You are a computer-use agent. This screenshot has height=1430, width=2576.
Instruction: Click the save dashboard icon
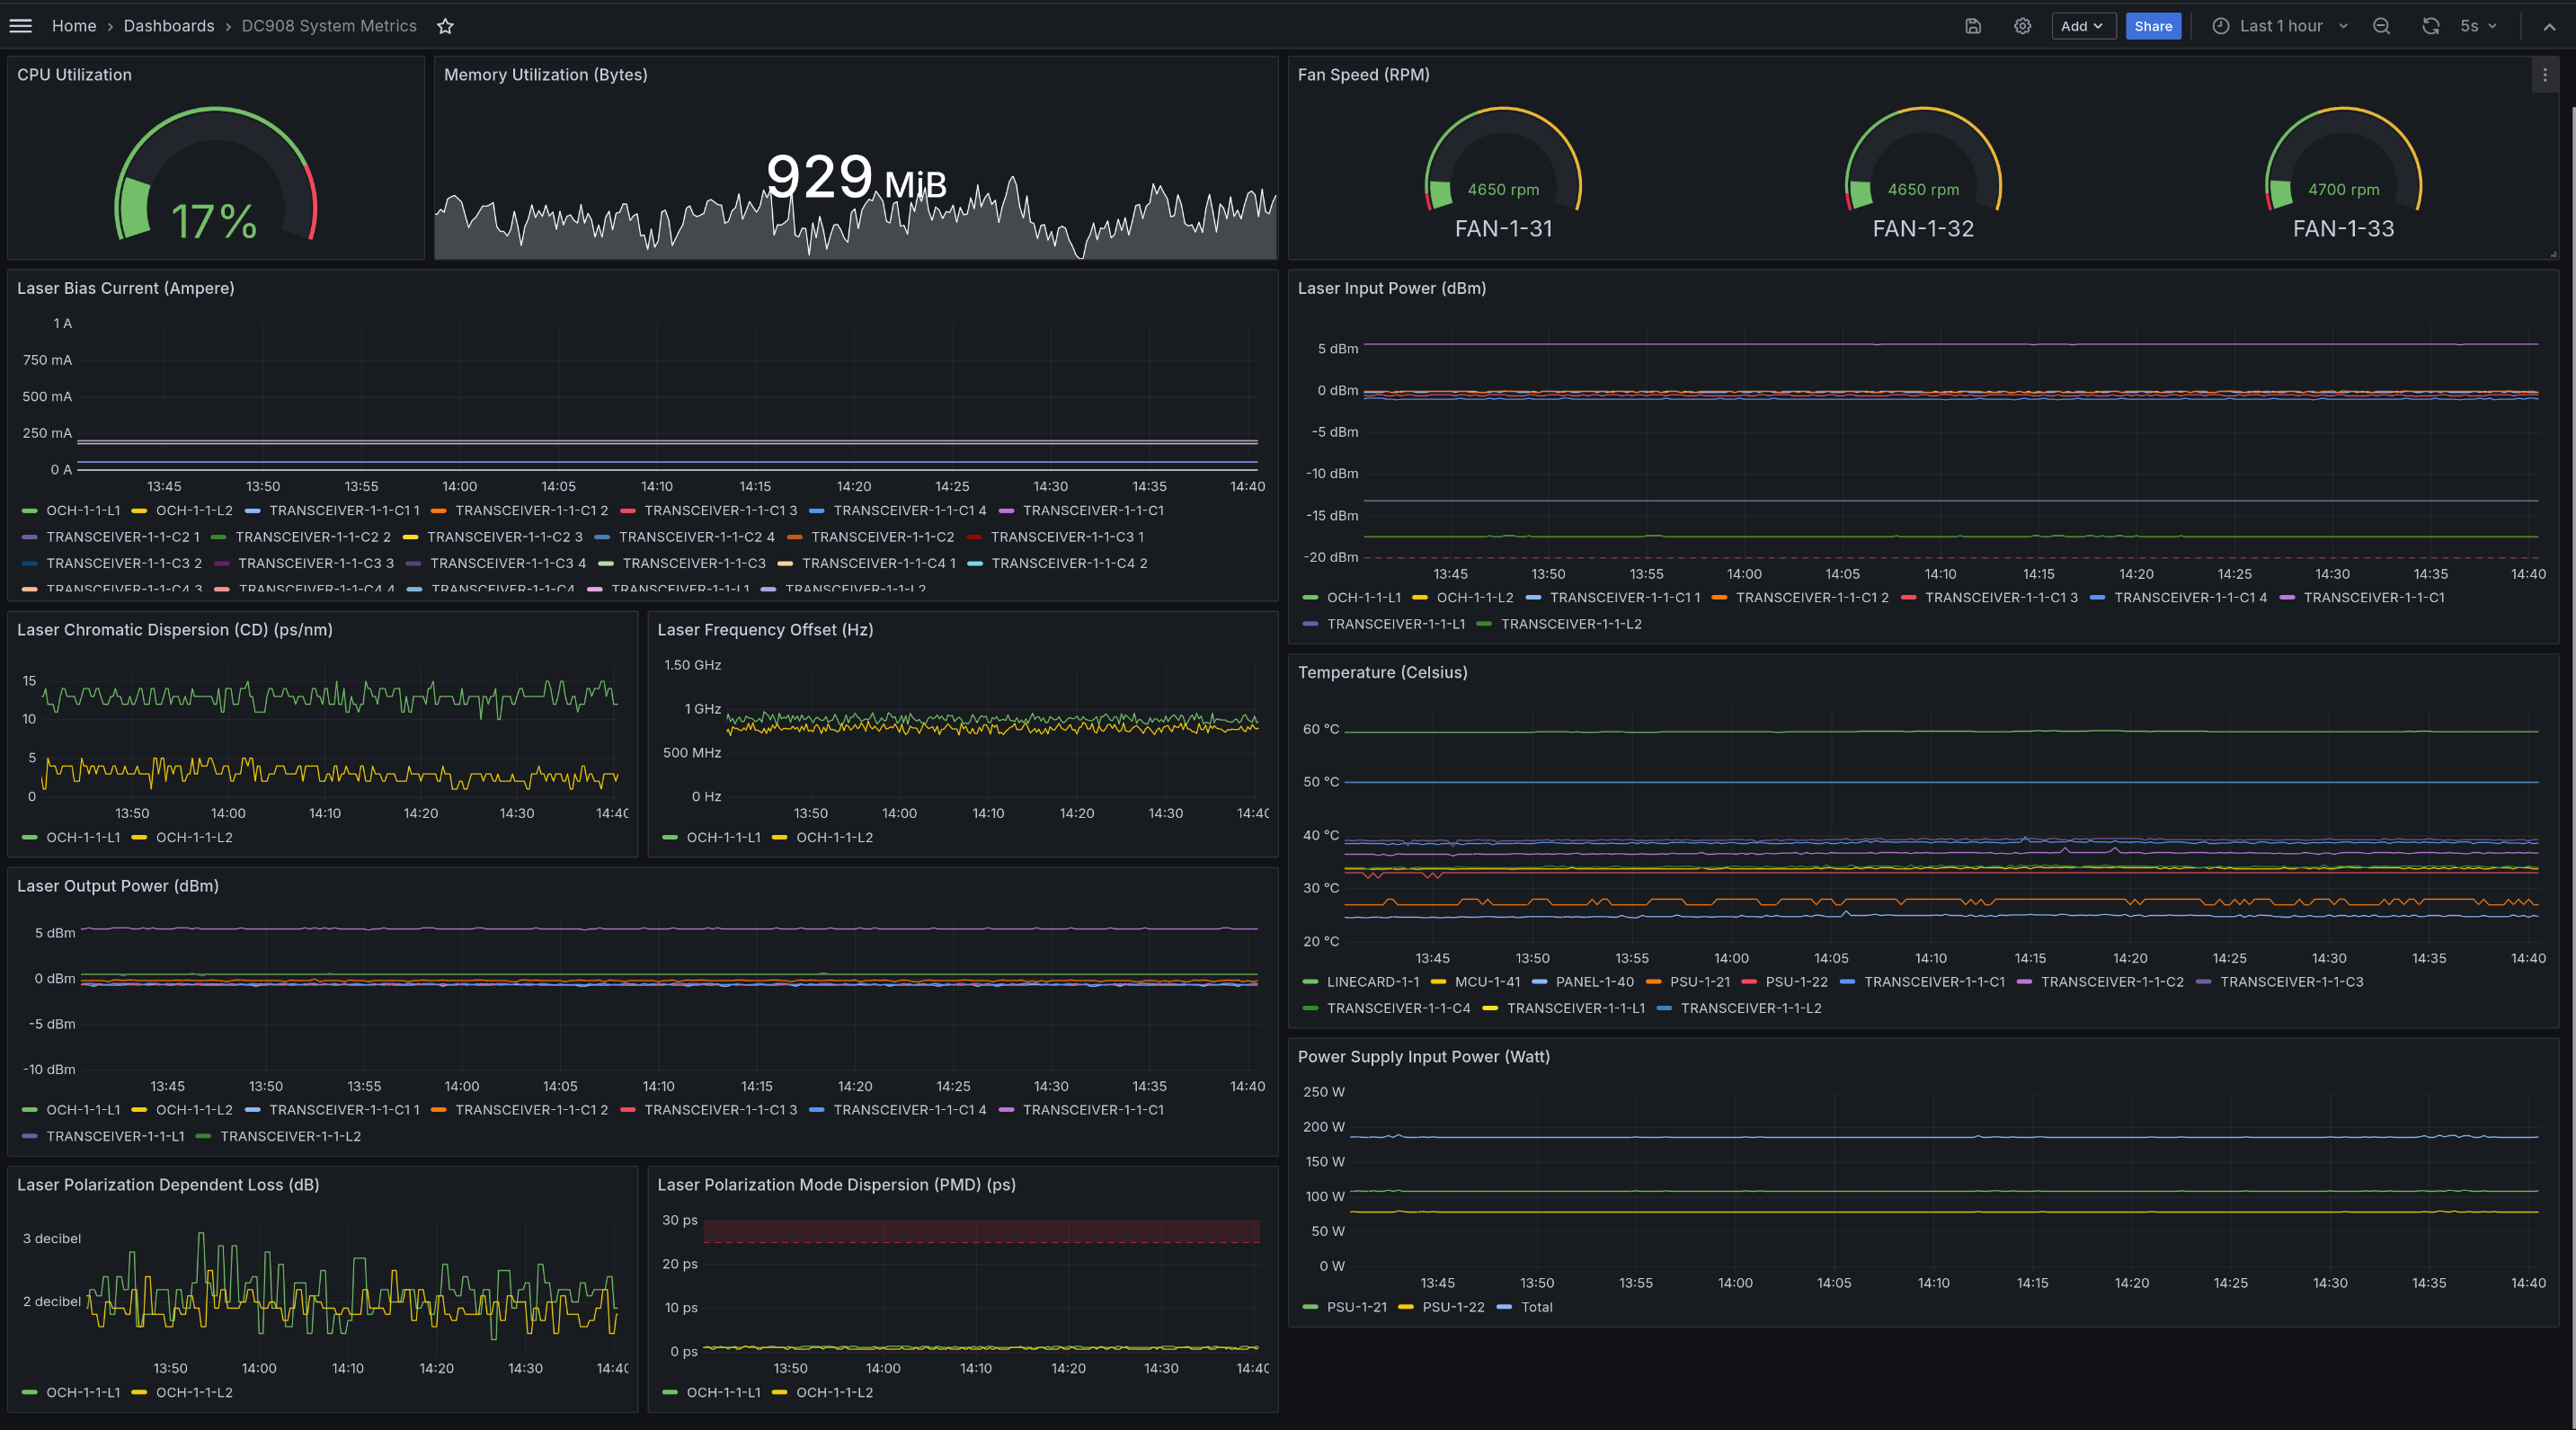click(1972, 26)
